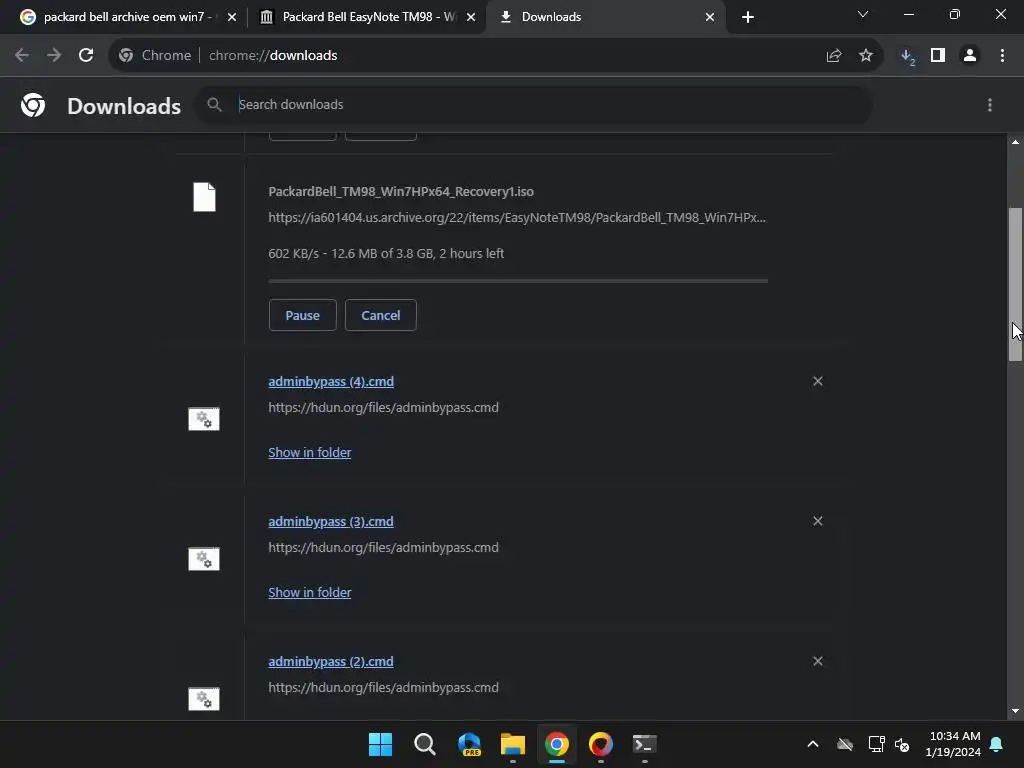Pause the Recovery1.iso download

point(302,315)
